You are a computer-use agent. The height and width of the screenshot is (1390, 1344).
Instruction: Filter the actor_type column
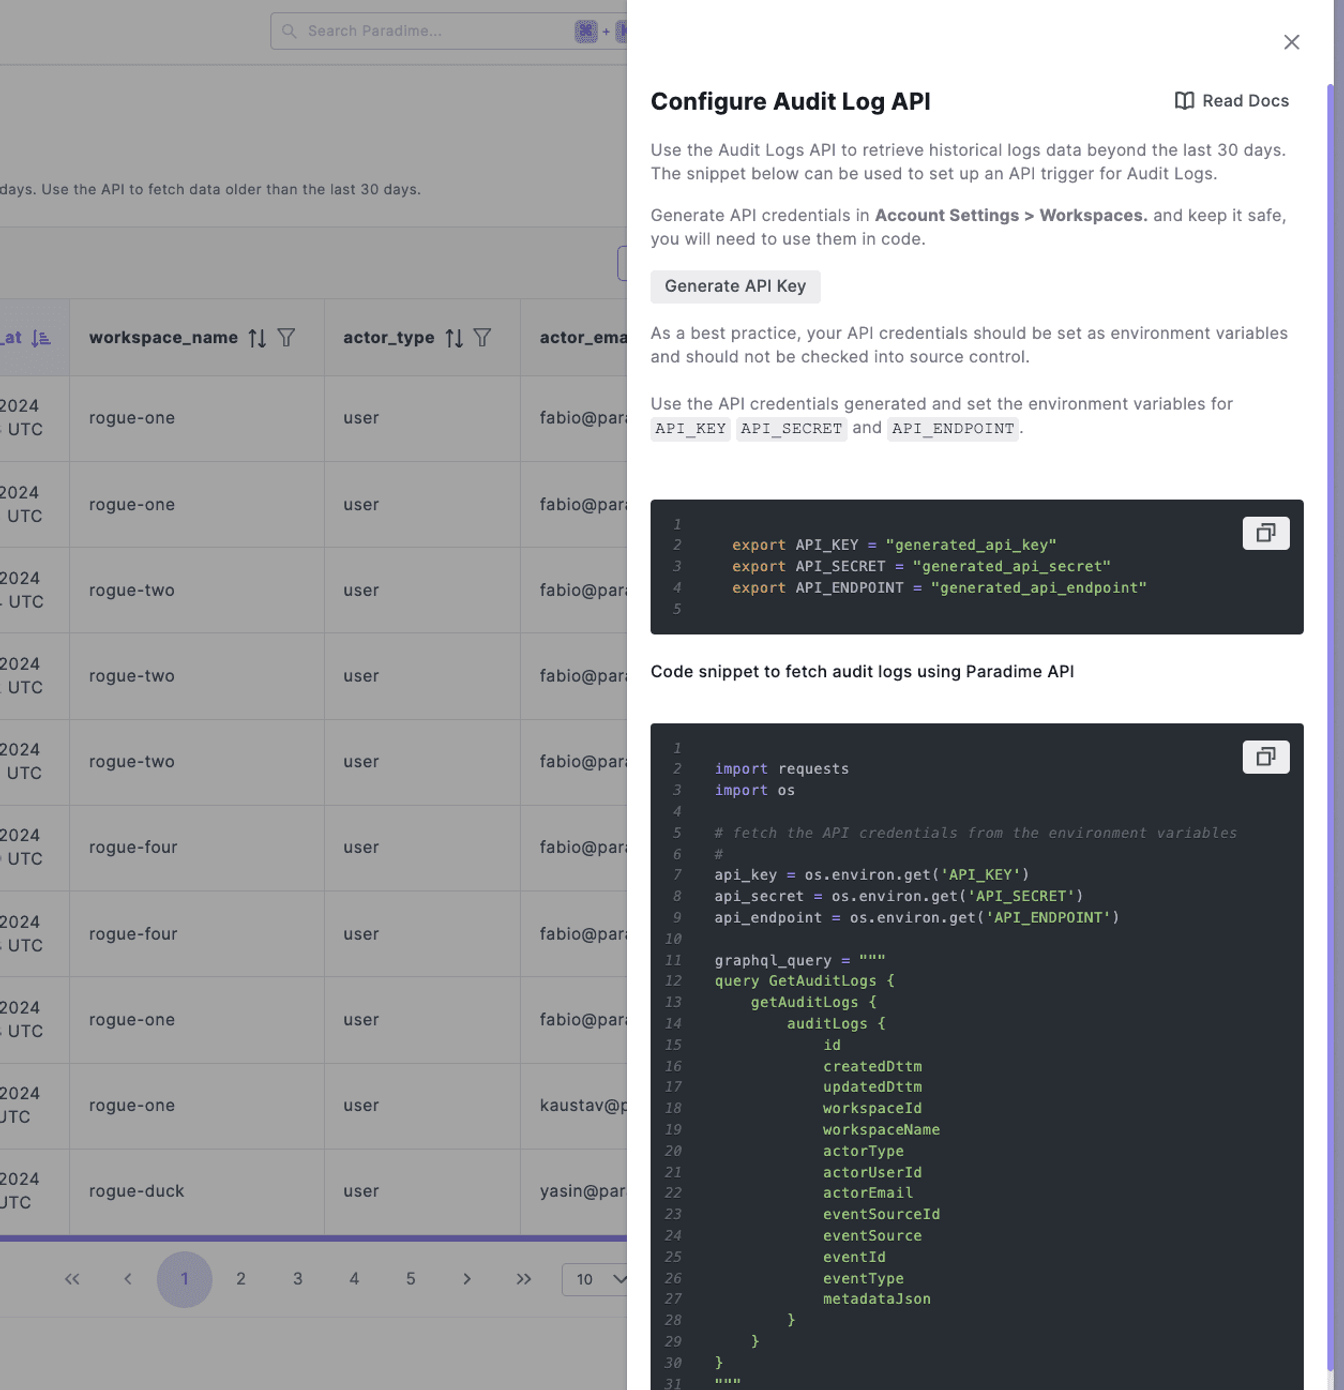482,338
